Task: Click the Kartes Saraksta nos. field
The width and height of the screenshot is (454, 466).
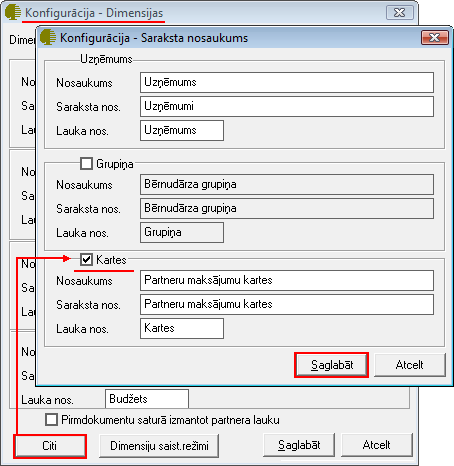Action: coord(287,304)
